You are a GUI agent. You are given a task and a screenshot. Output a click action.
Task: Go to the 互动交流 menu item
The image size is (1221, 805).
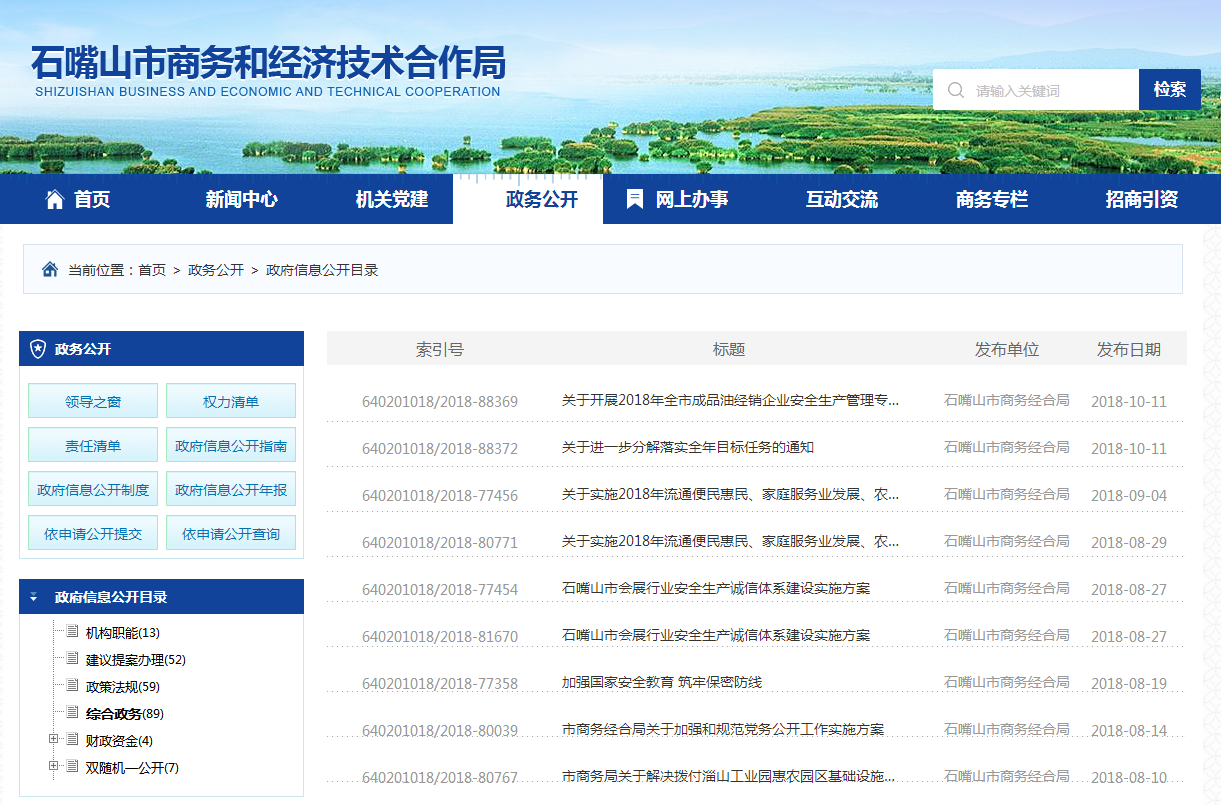pos(841,199)
